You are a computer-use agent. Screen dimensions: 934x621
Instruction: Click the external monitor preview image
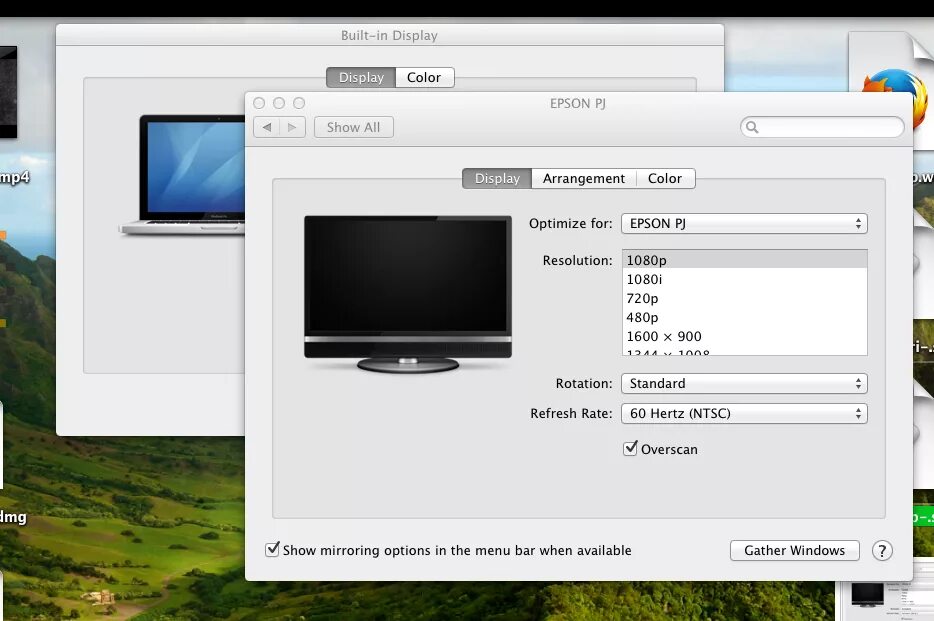pyautogui.click(x=408, y=294)
